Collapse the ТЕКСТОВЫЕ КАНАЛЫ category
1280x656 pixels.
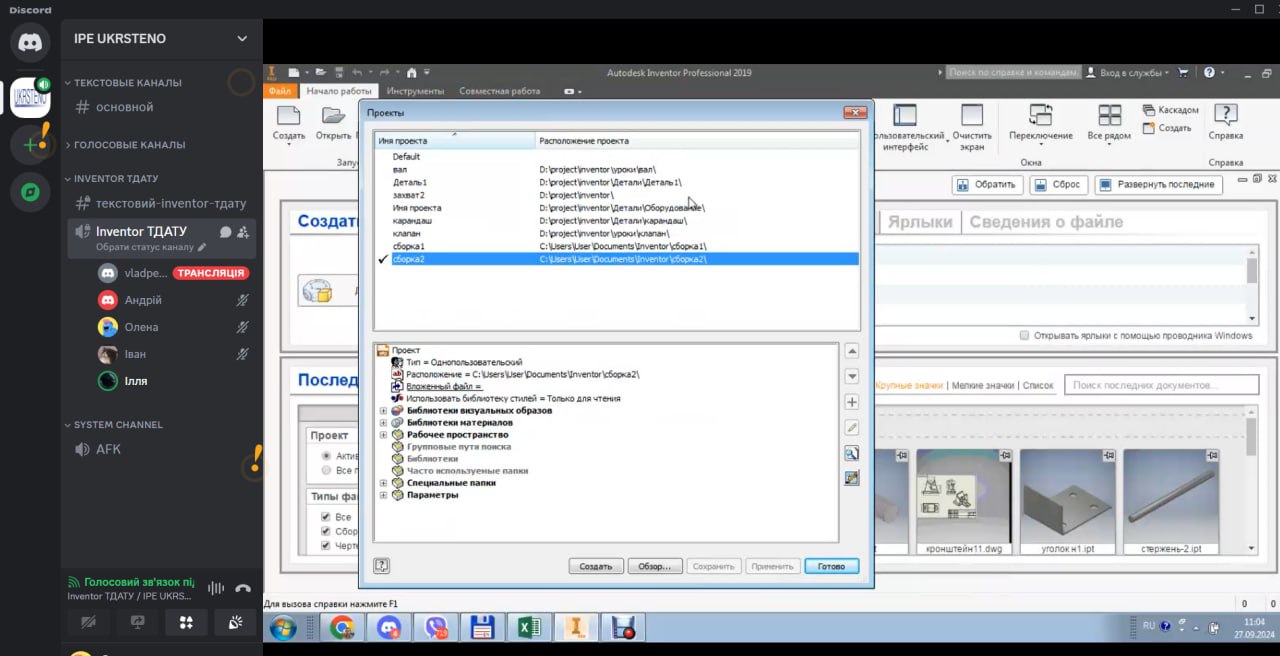pos(127,83)
